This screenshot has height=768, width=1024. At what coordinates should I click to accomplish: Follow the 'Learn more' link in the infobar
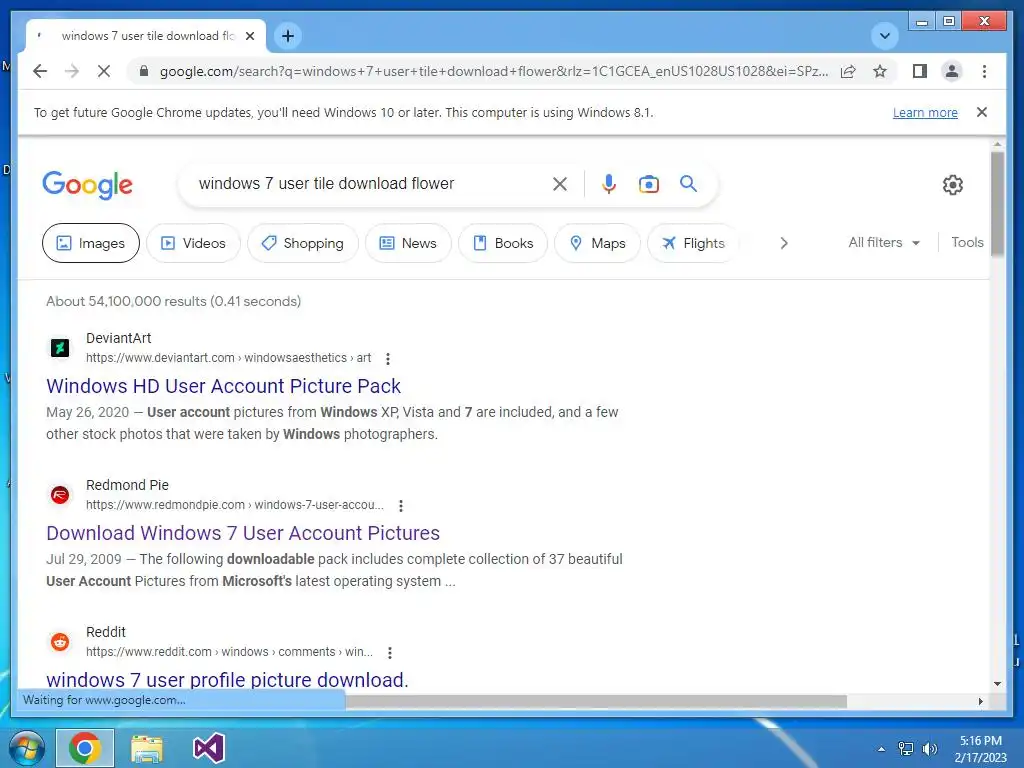point(925,112)
